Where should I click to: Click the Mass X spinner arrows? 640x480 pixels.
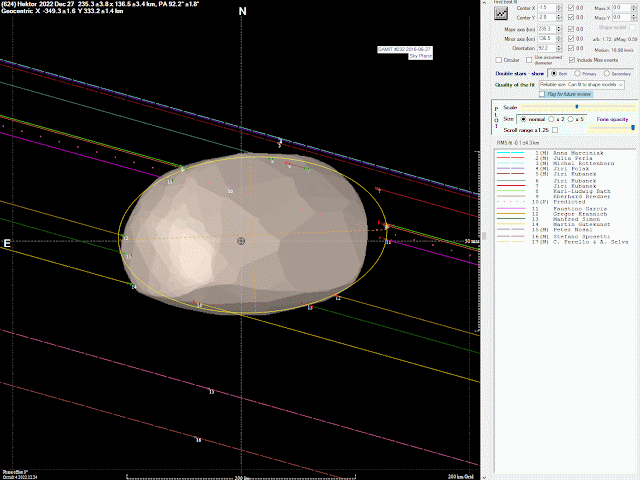(634, 8)
